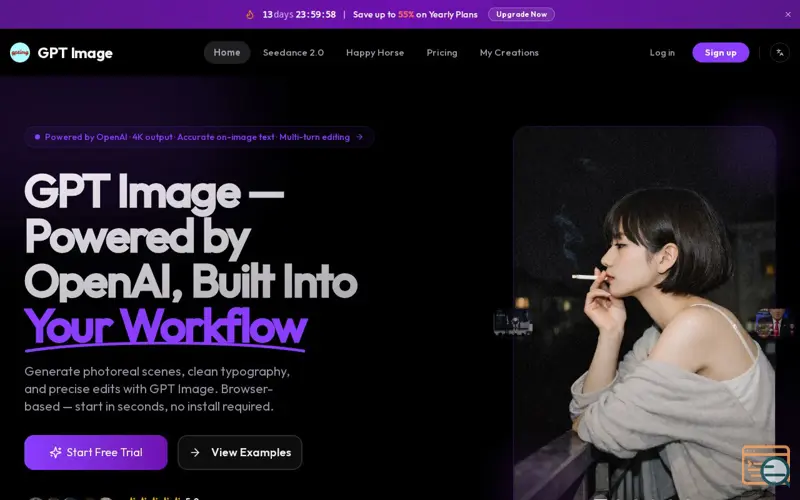The width and height of the screenshot is (800, 500).
Task: Click the main showcase image of woman
Action: [644, 312]
